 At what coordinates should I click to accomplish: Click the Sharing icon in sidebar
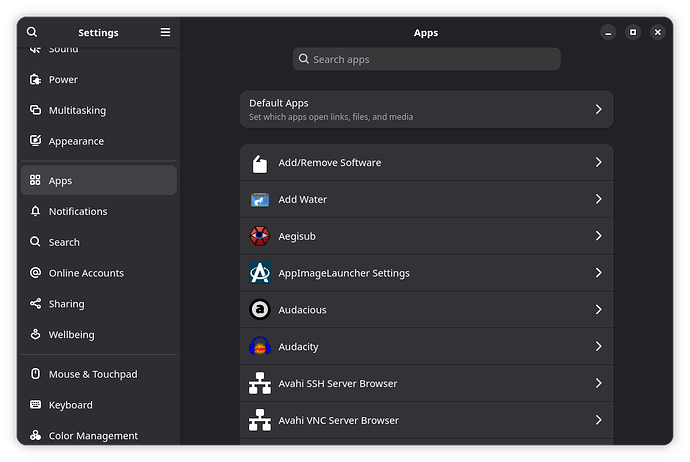35,303
